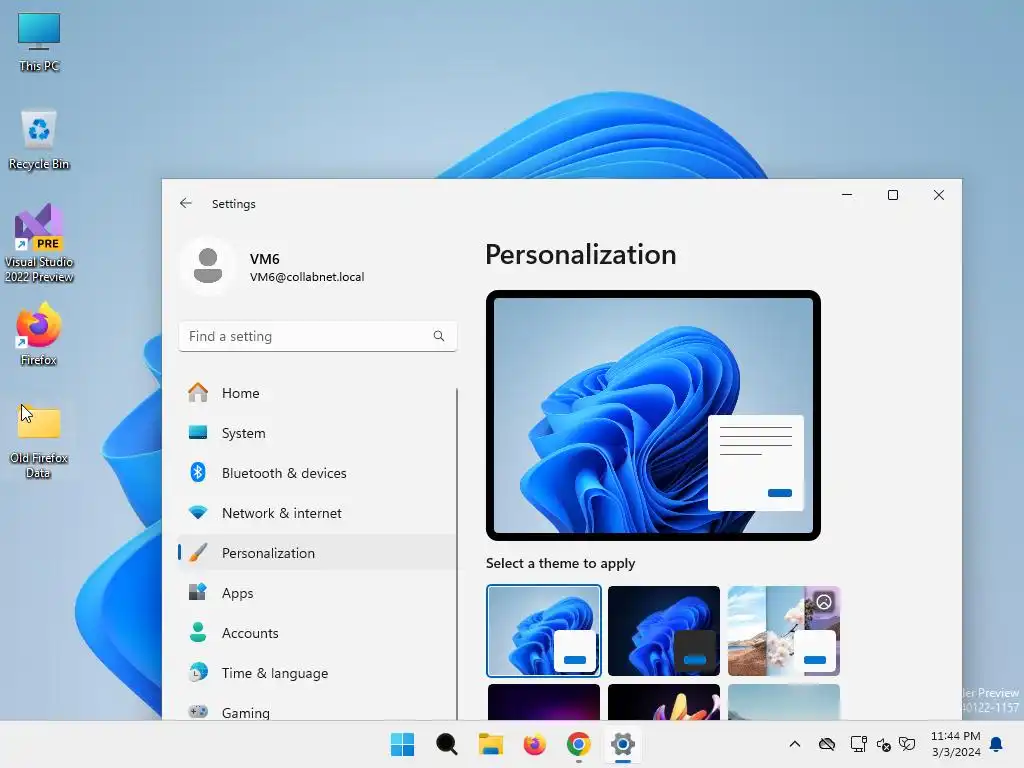Viewport: 1024px width, 768px height.
Task: Select Personalization in sidebar
Action: point(317,553)
